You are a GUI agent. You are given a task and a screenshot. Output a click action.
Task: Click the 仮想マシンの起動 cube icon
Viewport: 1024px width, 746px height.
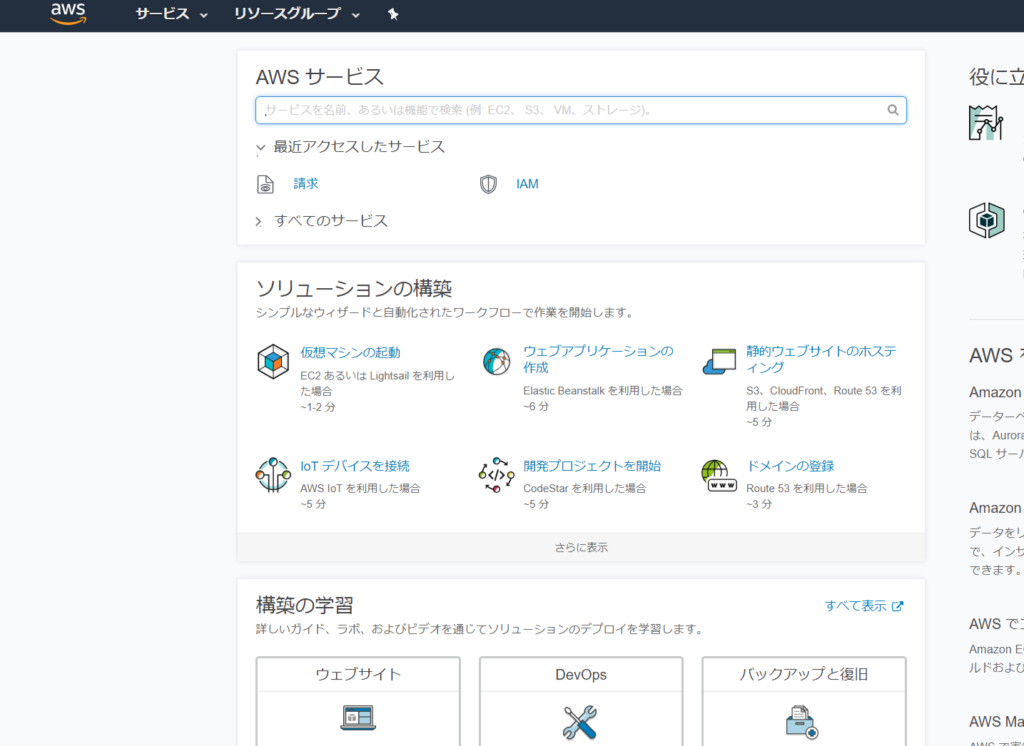pyautogui.click(x=273, y=361)
